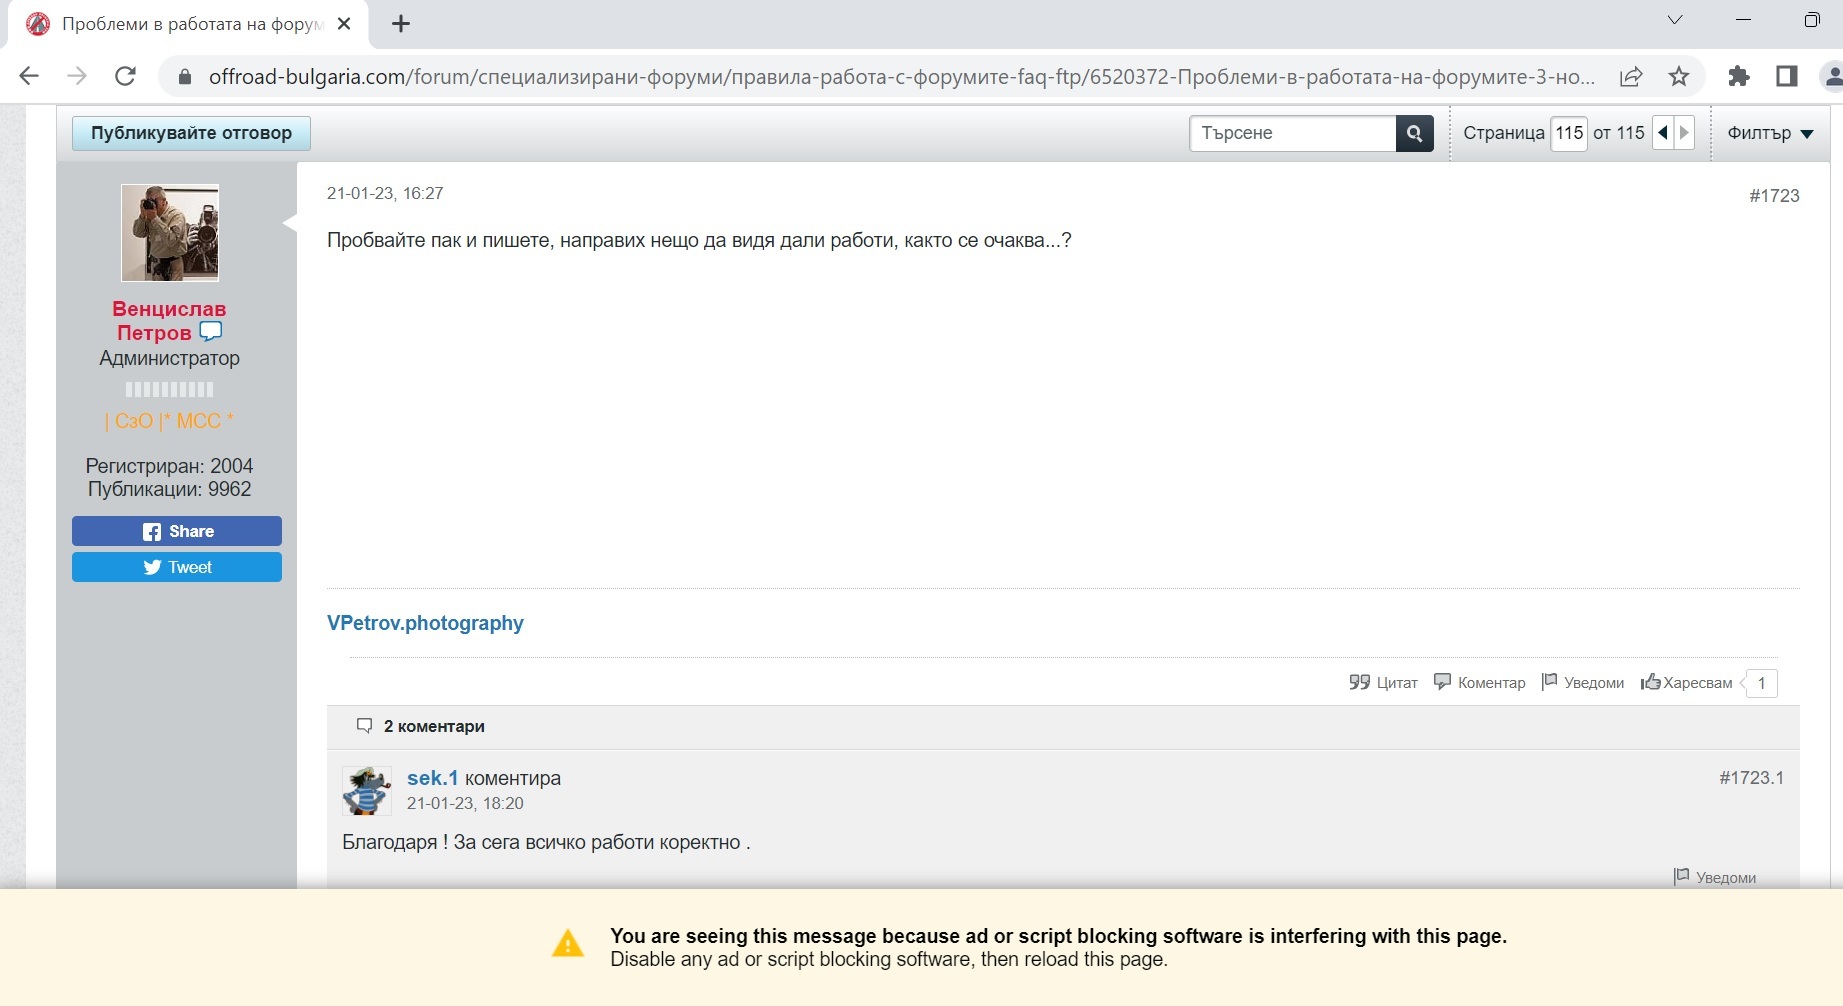The height and width of the screenshot is (1006, 1843).
Task: Click the share page icon in address bar
Action: point(1631,76)
